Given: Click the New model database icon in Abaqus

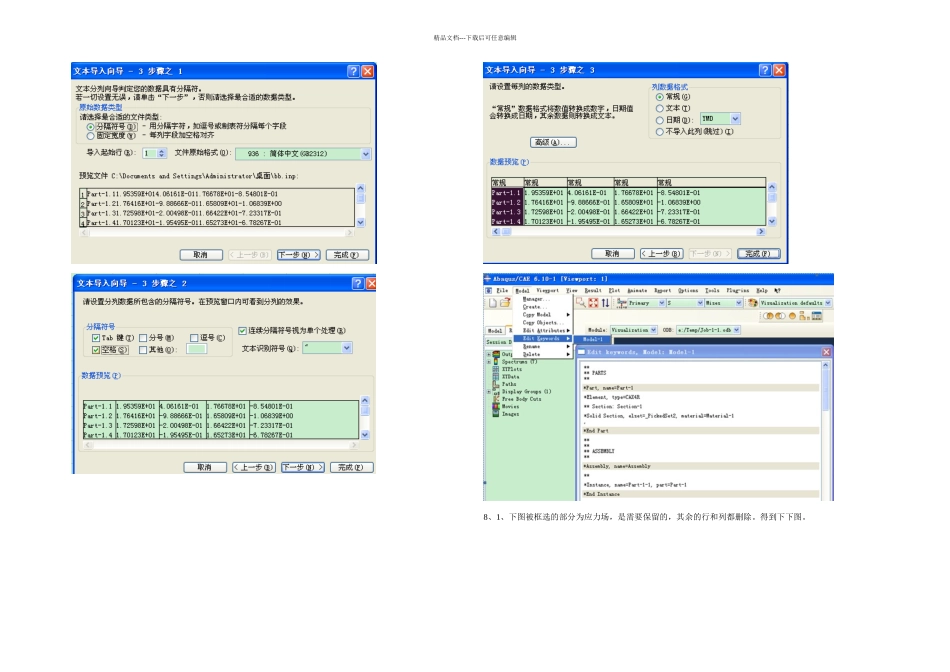Looking at the screenshot, I should tap(493, 303).
